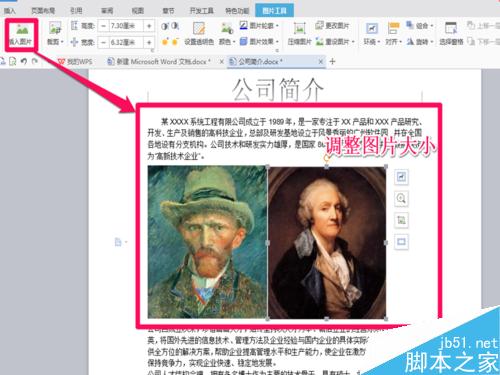Click the print preview icon beside undo
Screen dimensions: 500x375
tap(13, 61)
